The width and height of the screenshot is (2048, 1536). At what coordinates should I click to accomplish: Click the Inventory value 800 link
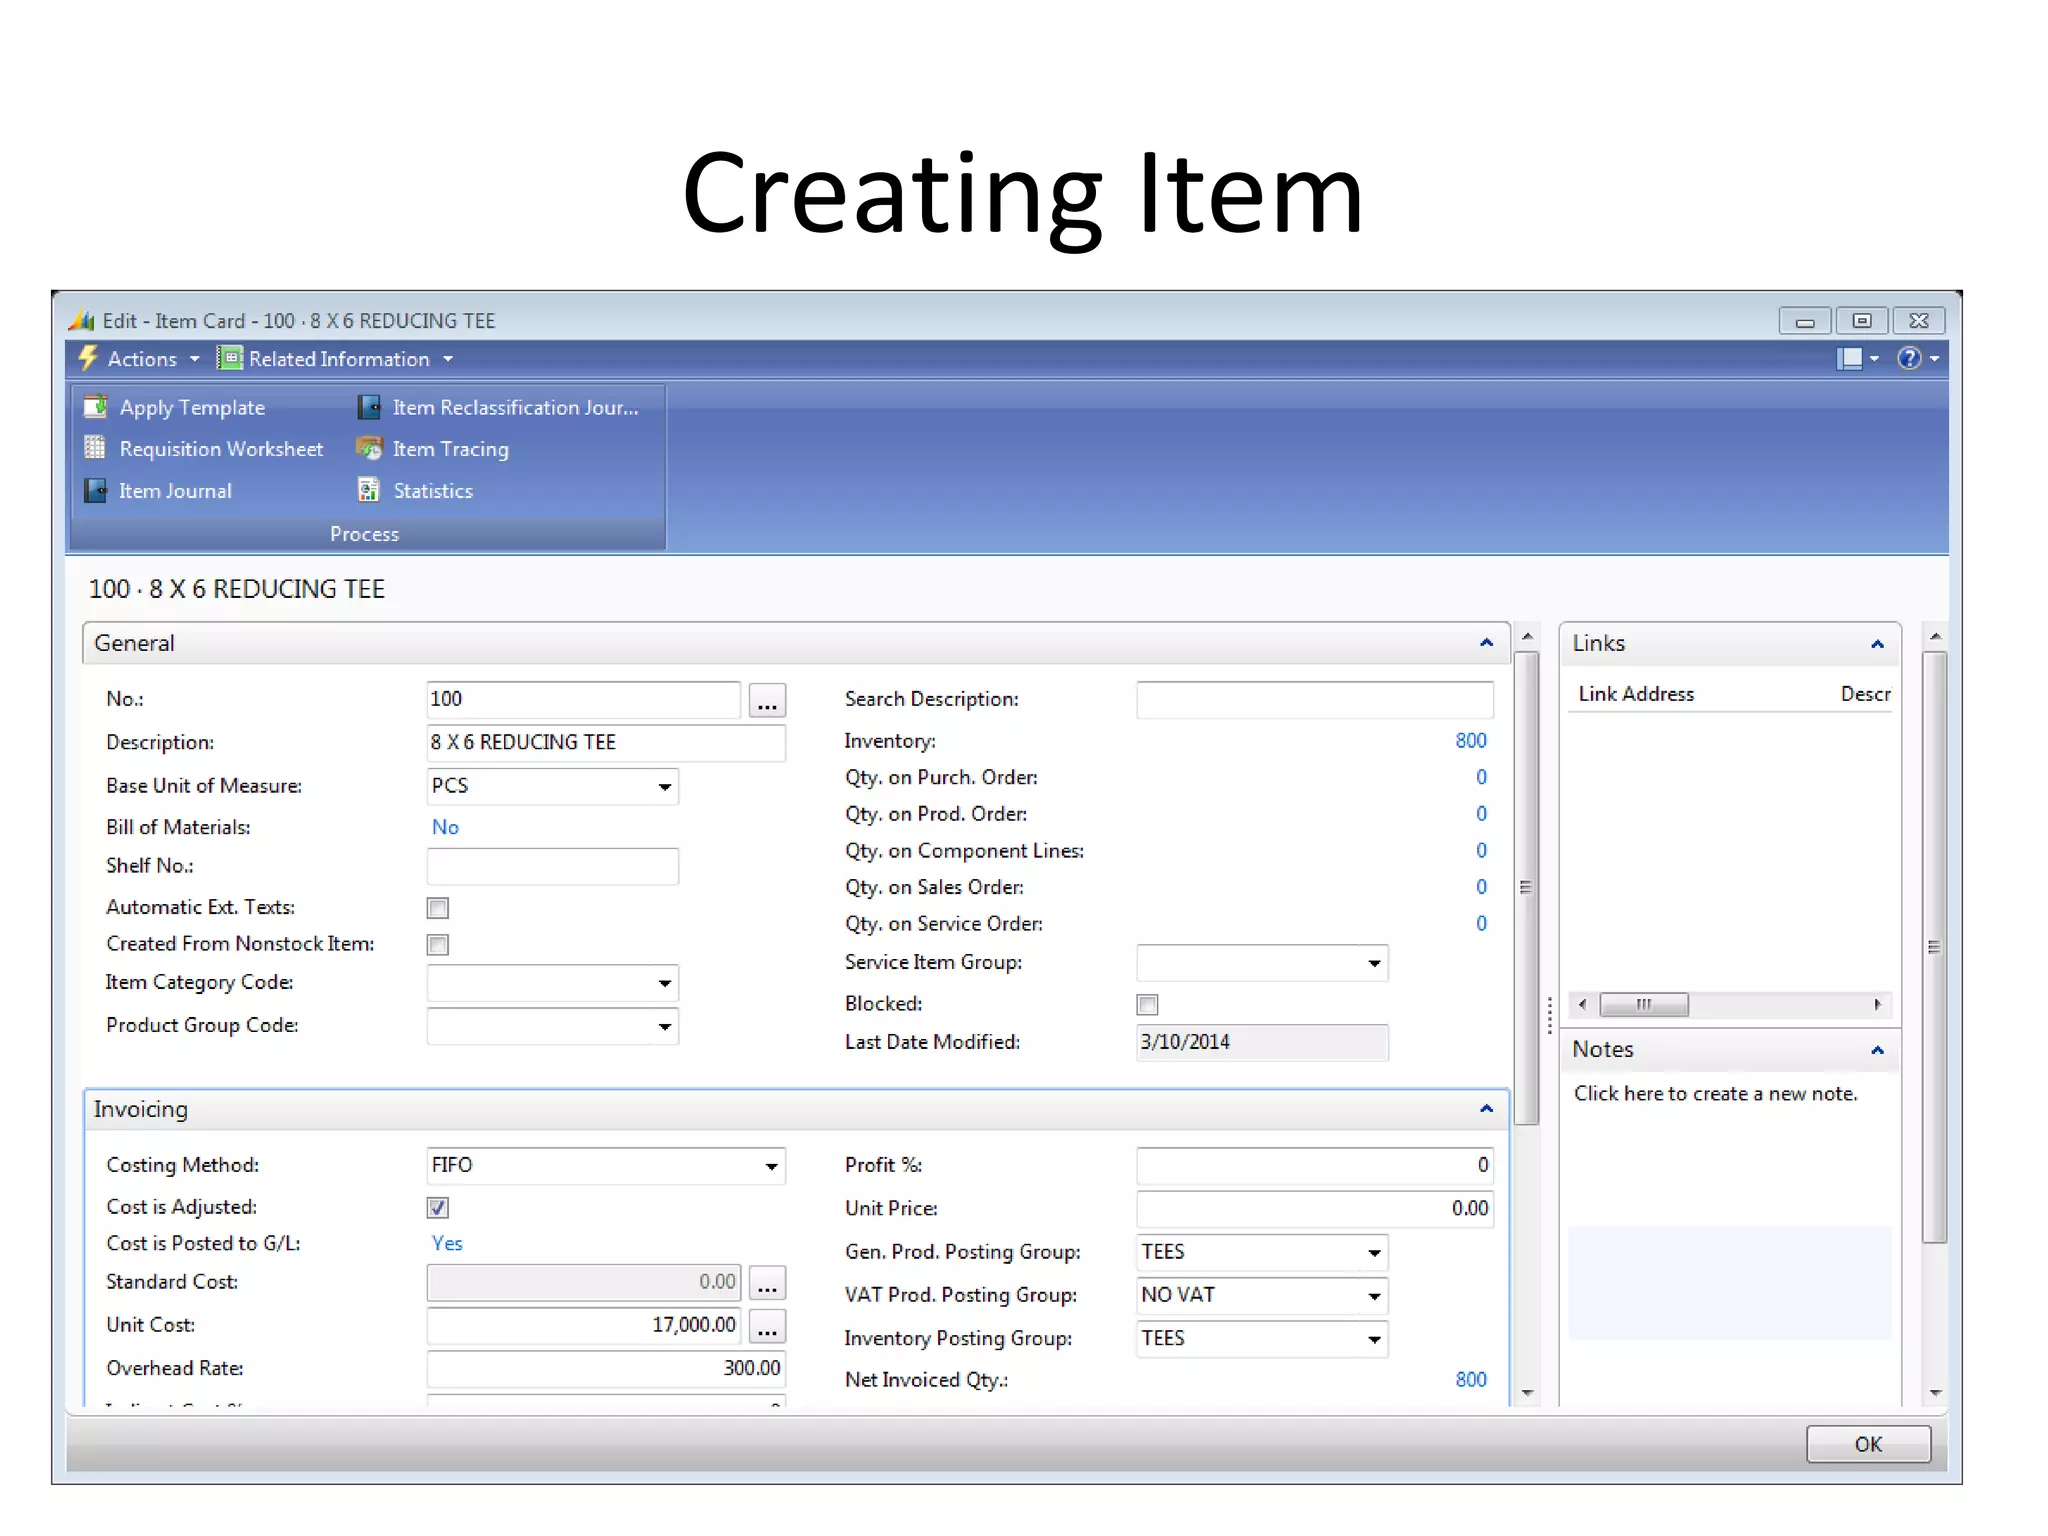point(1470,741)
